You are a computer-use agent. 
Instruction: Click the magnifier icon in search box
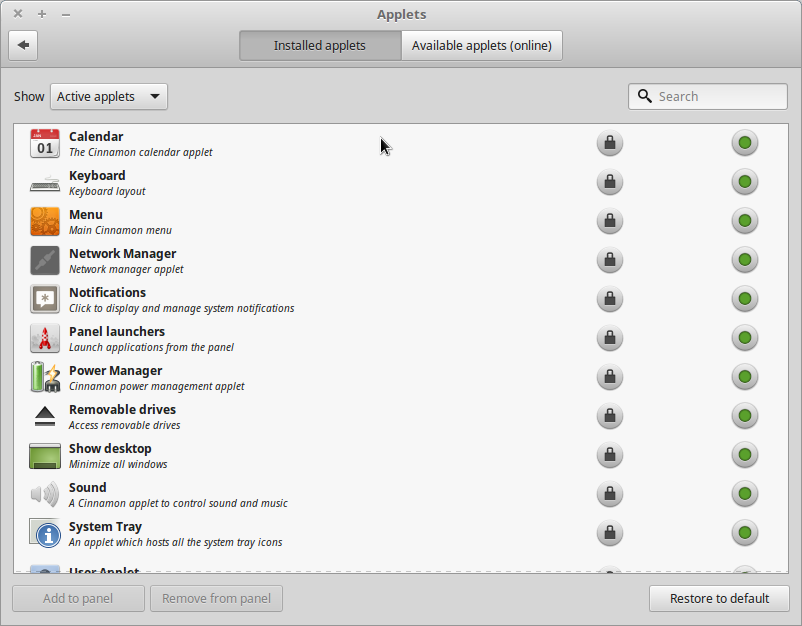644,96
